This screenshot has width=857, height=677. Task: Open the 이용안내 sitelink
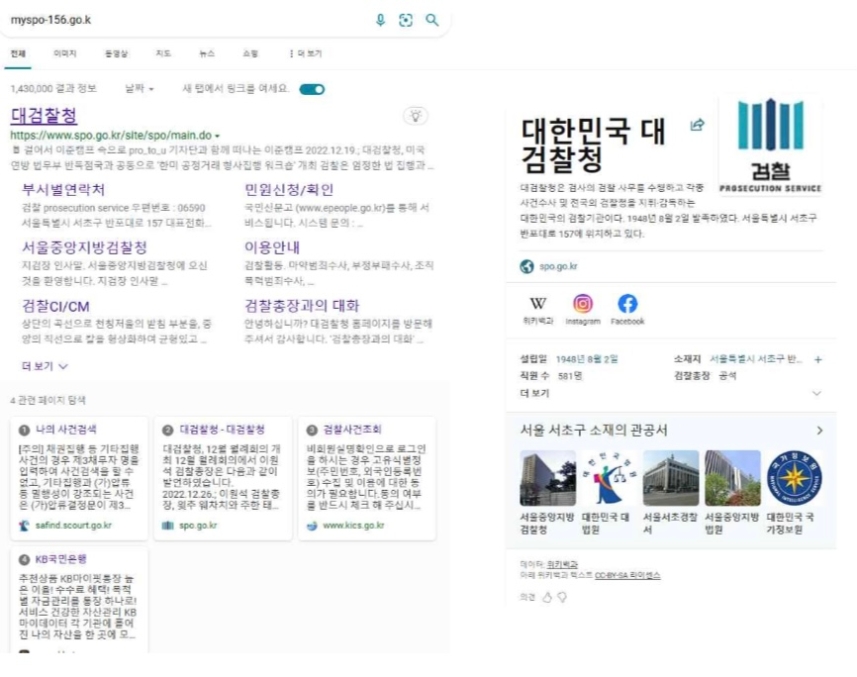point(272,248)
